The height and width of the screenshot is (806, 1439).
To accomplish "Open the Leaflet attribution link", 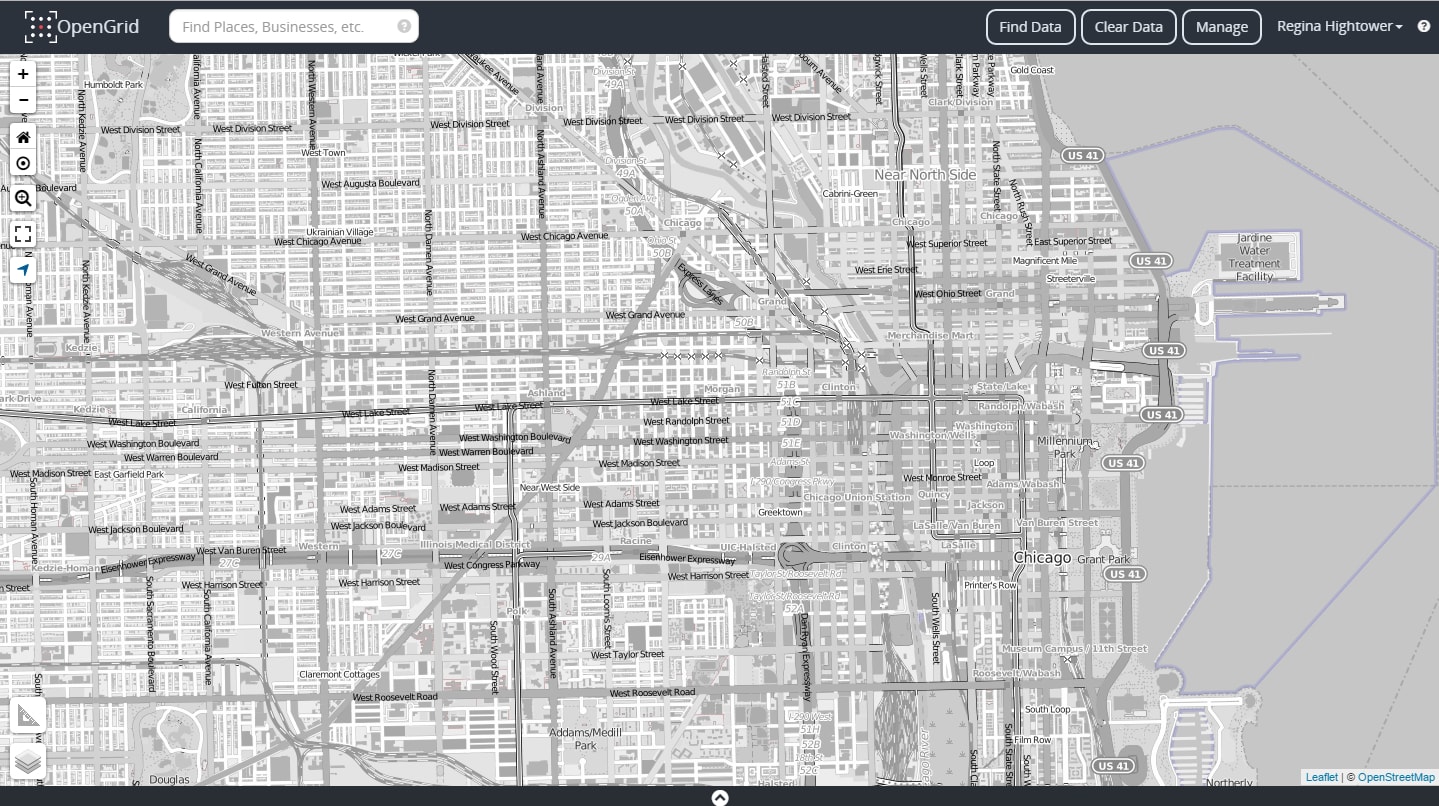I will point(1321,777).
